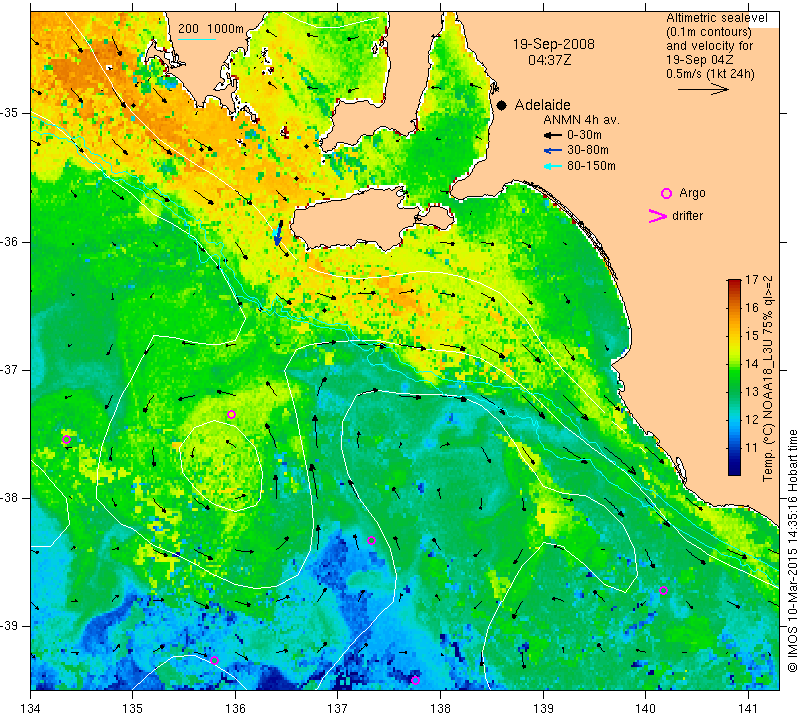Click the 137 longitude axis label
The height and width of the screenshot is (720, 800).
click(x=338, y=709)
